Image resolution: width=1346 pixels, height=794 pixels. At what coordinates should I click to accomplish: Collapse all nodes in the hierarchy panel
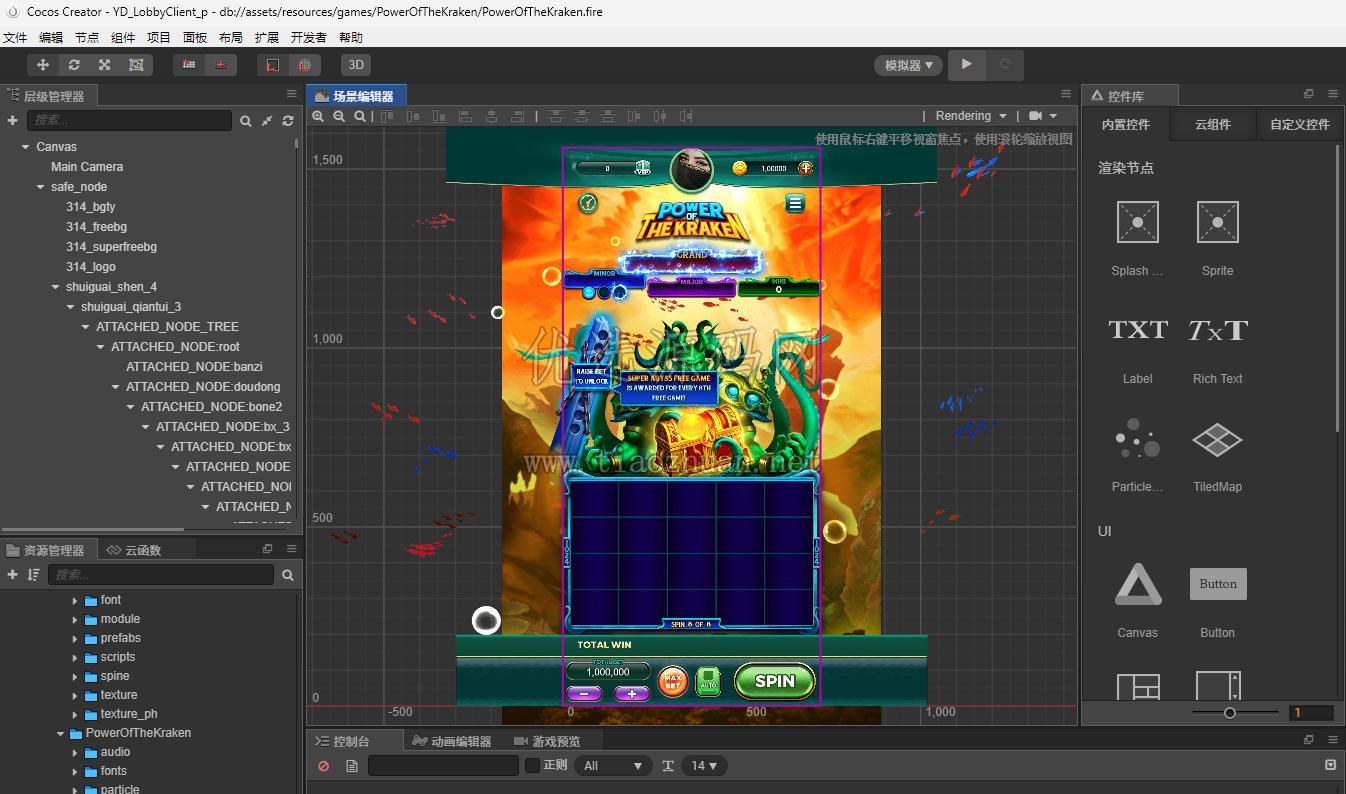pyautogui.click(x=267, y=121)
